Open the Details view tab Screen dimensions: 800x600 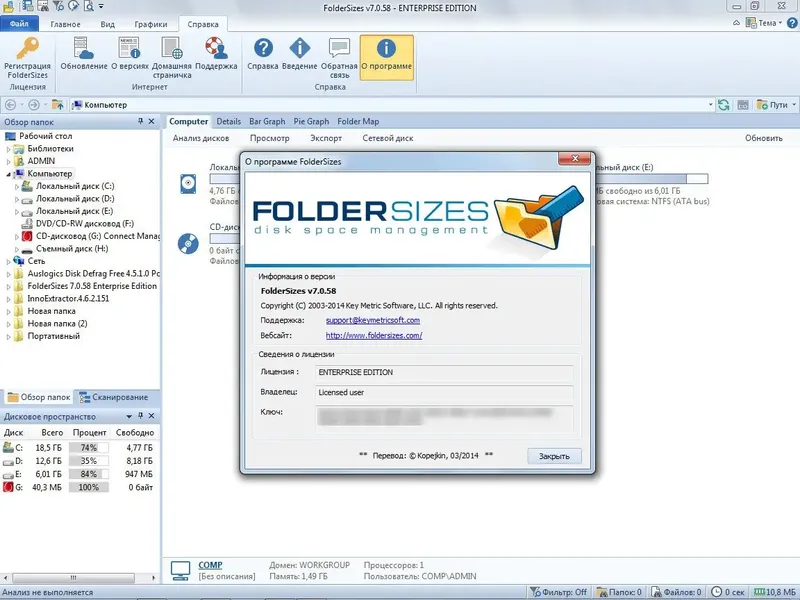[229, 121]
